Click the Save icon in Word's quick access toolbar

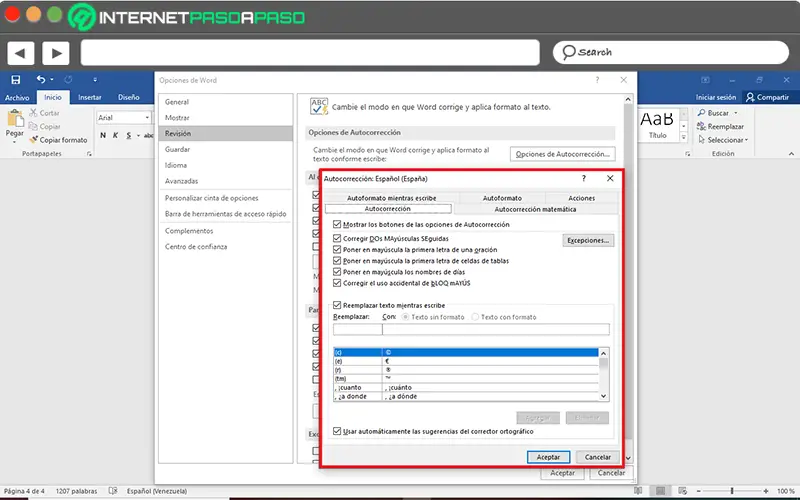16,80
